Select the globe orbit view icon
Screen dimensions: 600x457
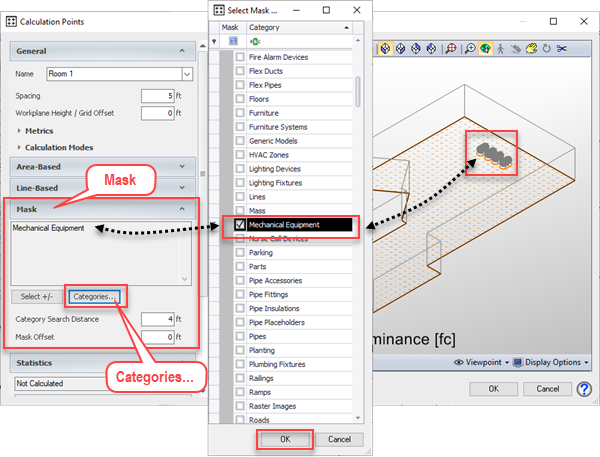point(485,47)
